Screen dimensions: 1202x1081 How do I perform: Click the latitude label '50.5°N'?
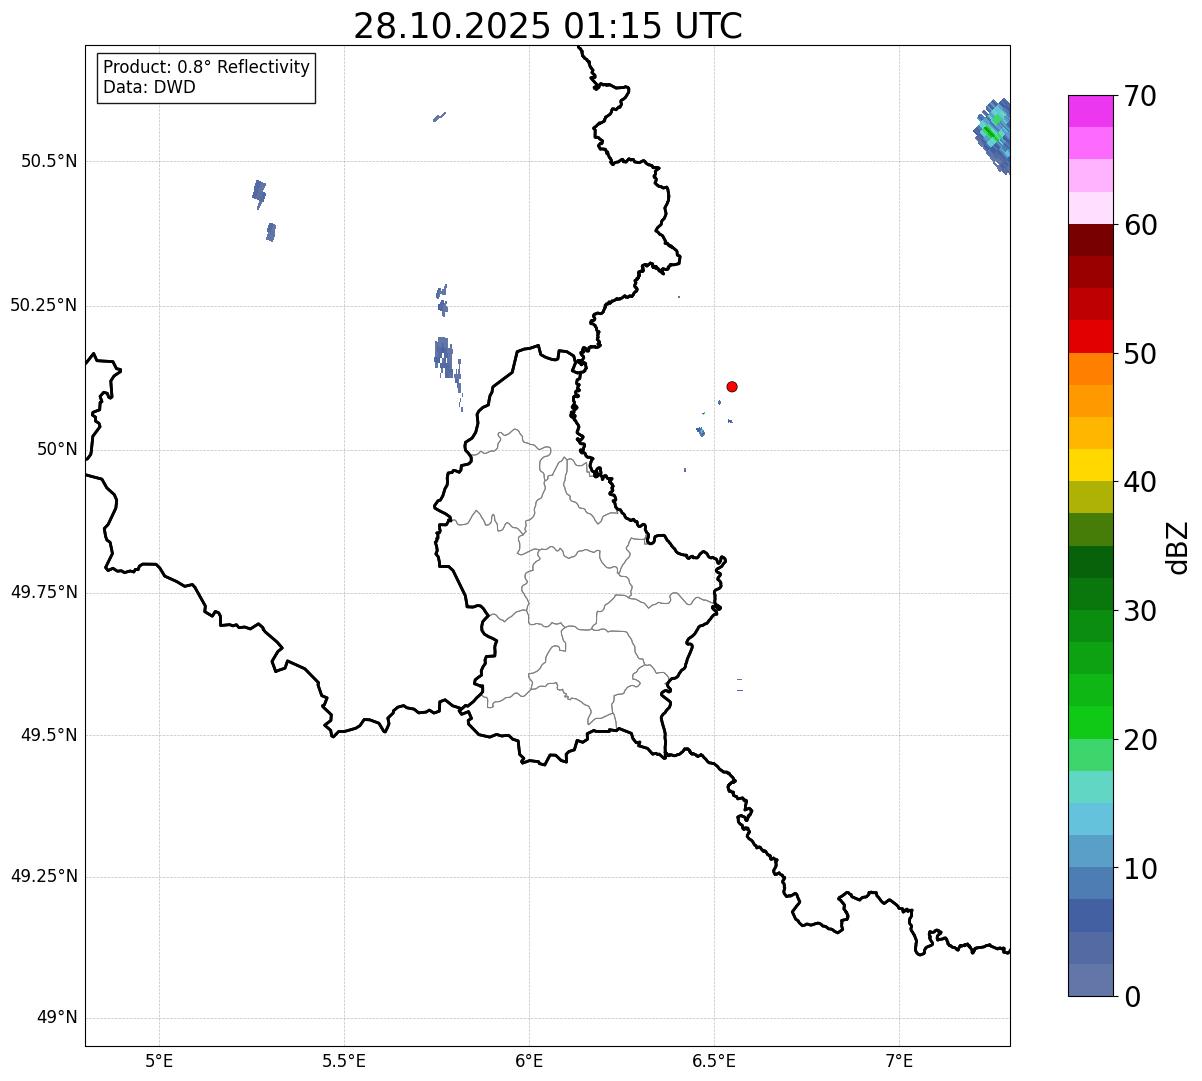coord(48,162)
